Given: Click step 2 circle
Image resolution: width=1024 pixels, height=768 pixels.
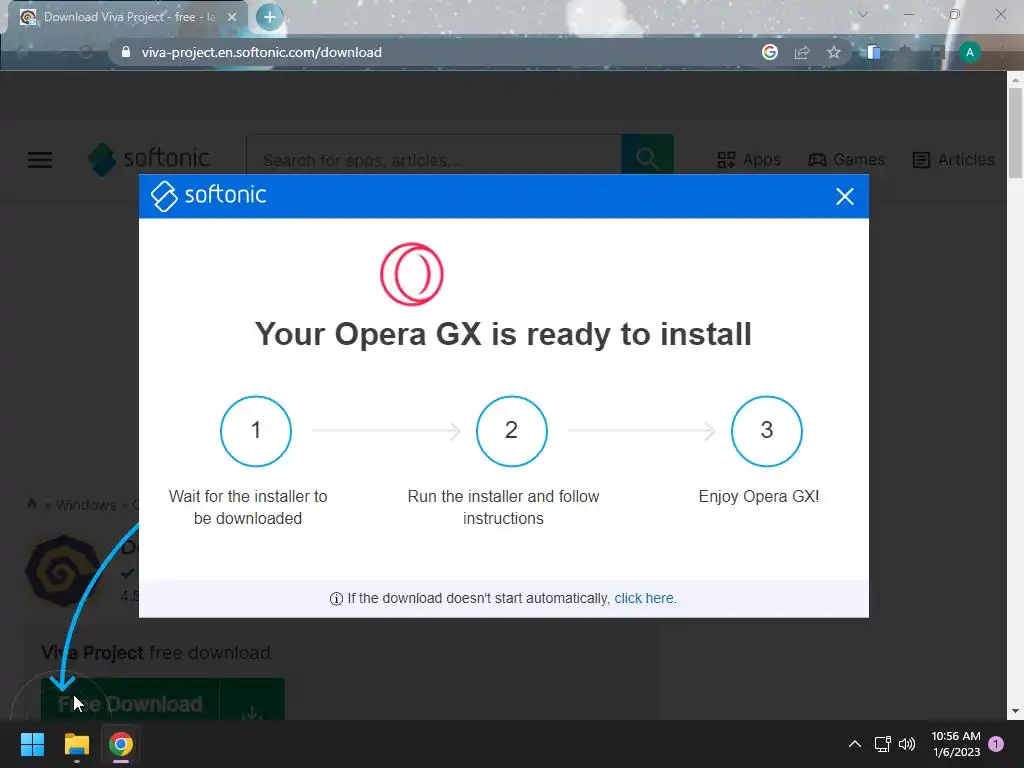Looking at the screenshot, I should pos(511,431).
